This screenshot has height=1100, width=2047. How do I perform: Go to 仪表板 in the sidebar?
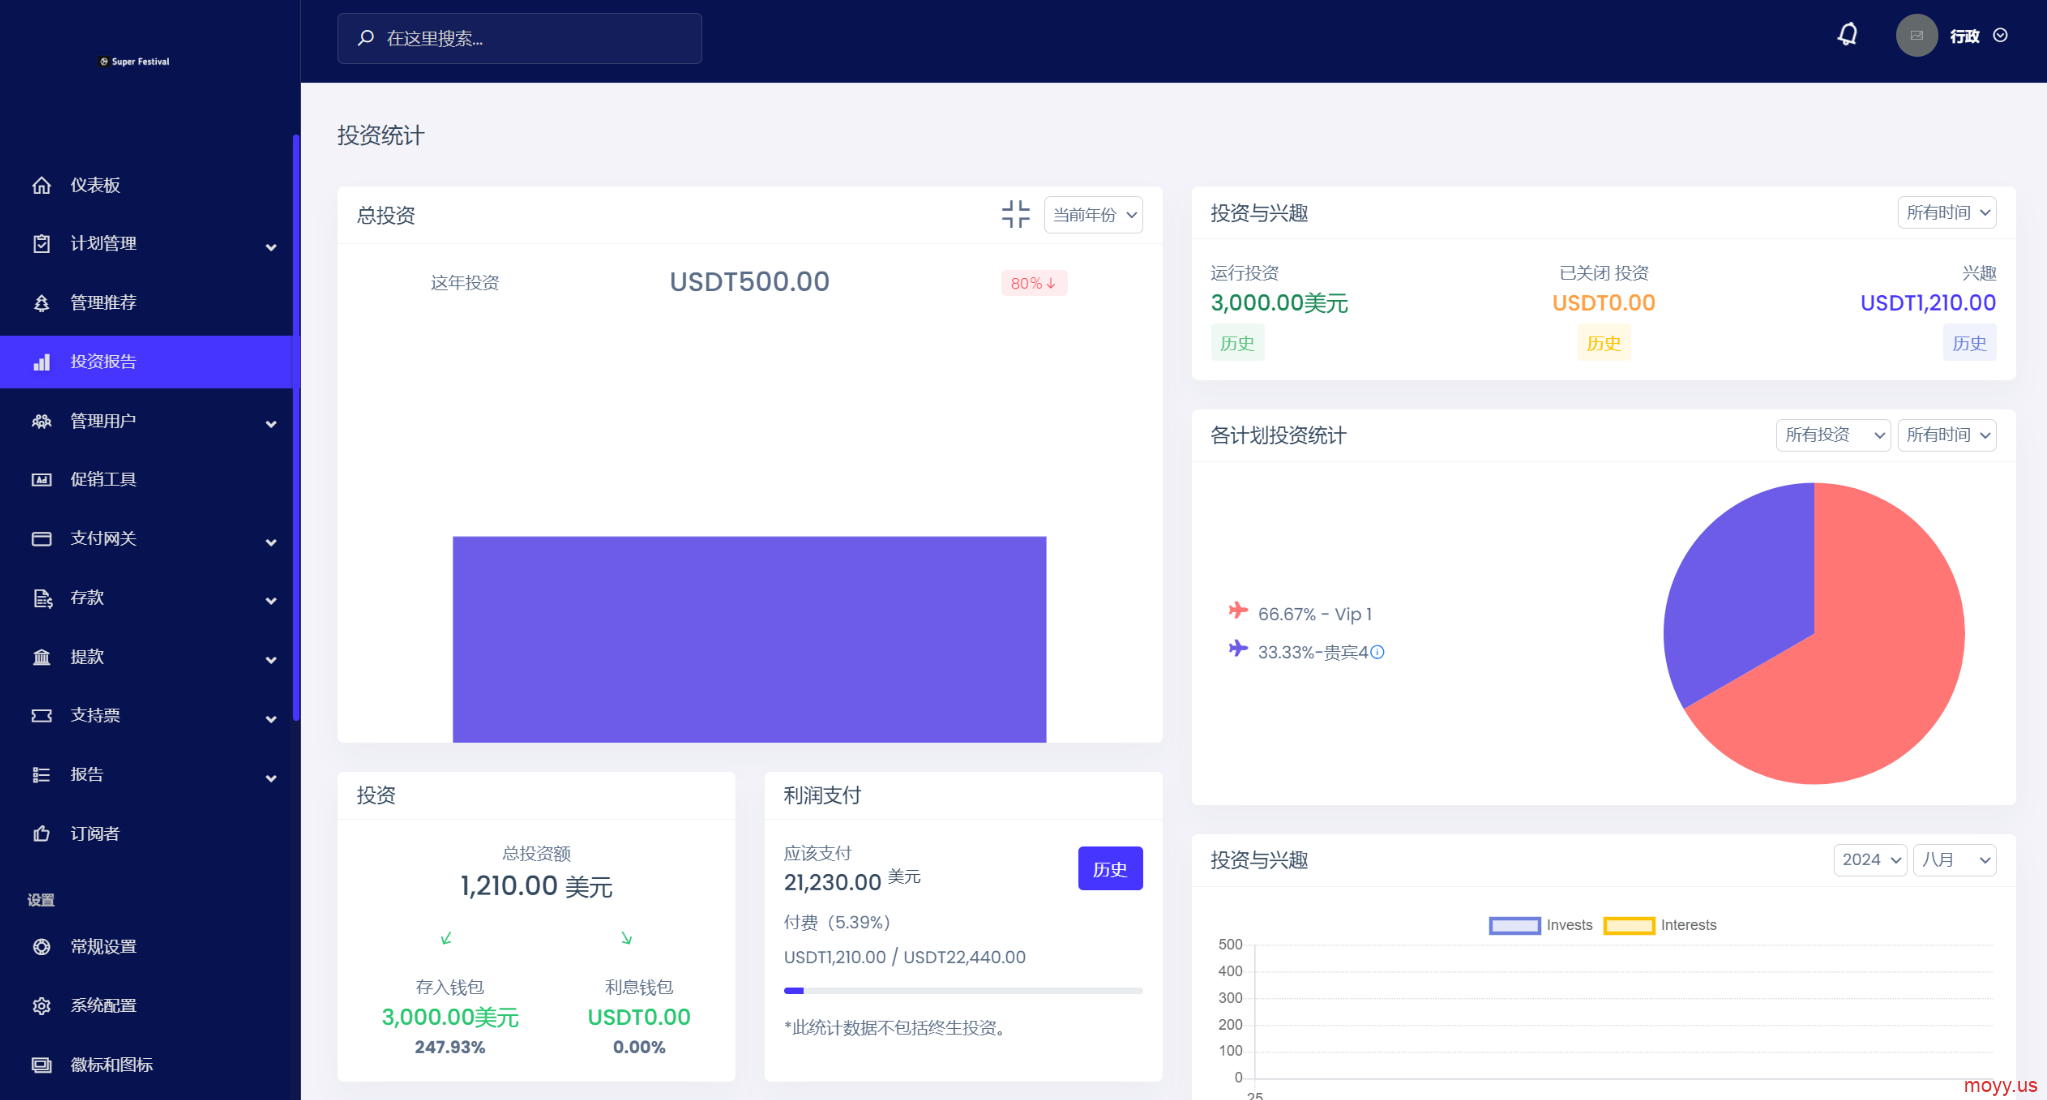click(x=146, y=185)
